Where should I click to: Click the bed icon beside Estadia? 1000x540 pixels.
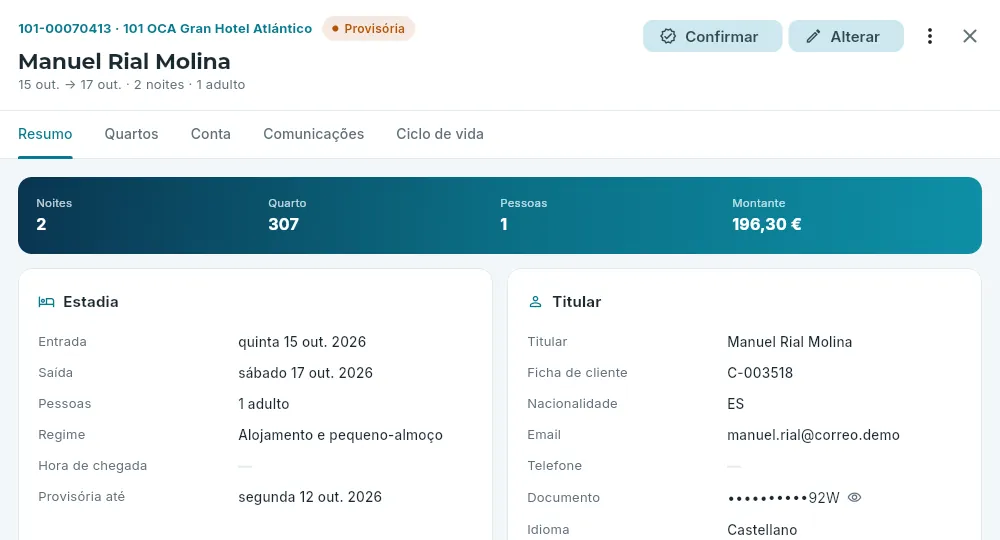[46, 302]
